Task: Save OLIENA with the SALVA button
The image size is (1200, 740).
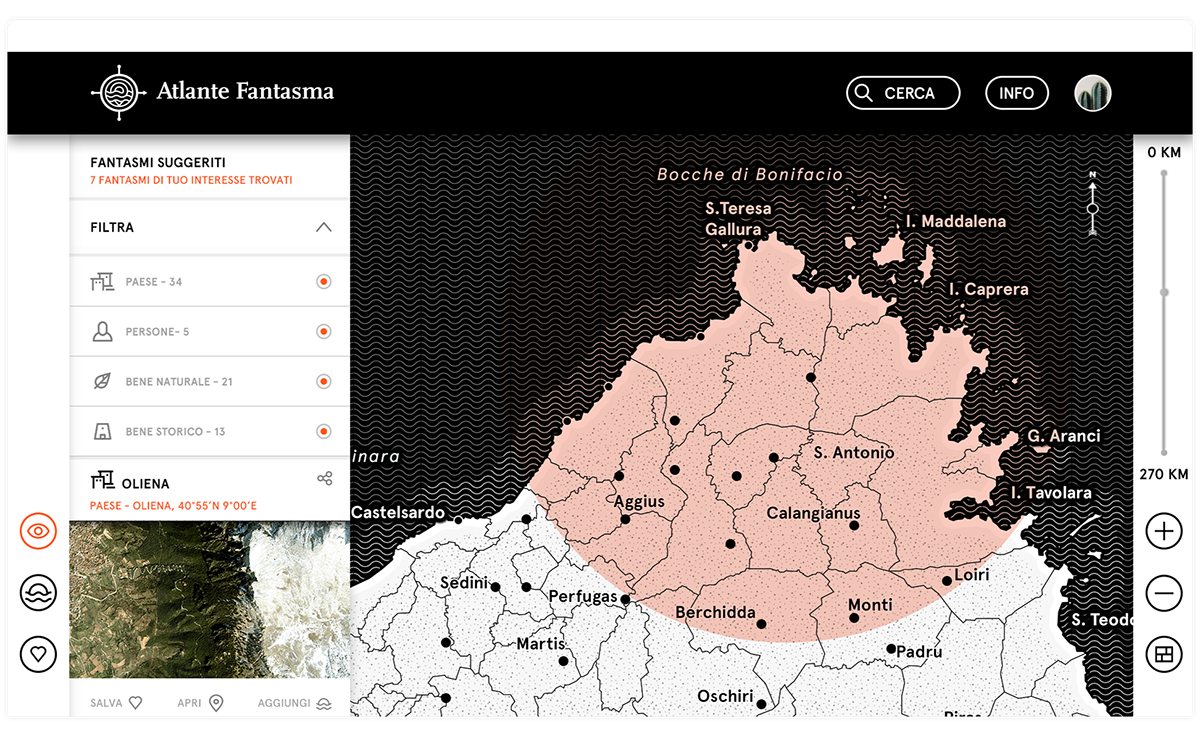Action: pyautogui.click(x=116, y=703)
